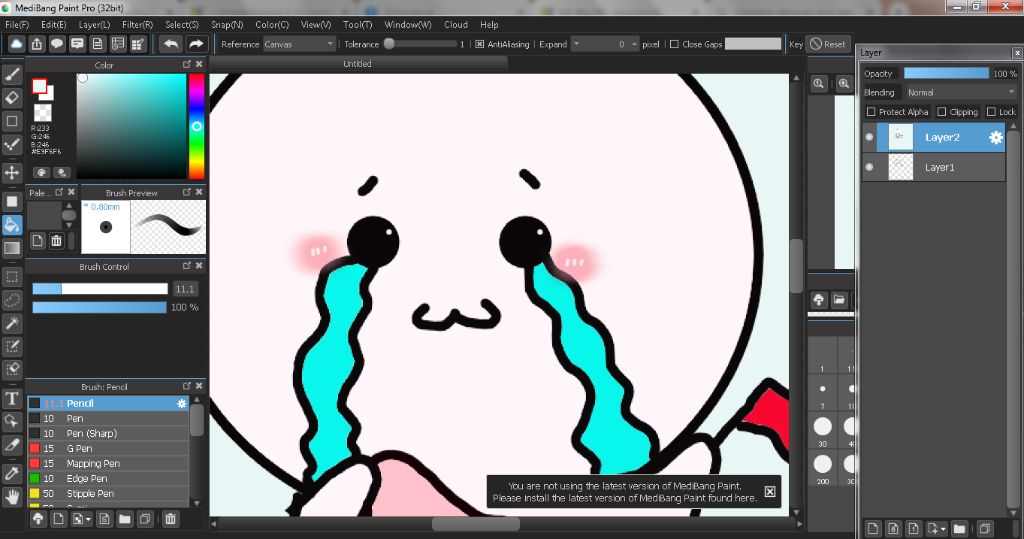This screenshot has width=1024, height=539.
Task: Delete the palette color with the trash icon
Action: (56, 240)
